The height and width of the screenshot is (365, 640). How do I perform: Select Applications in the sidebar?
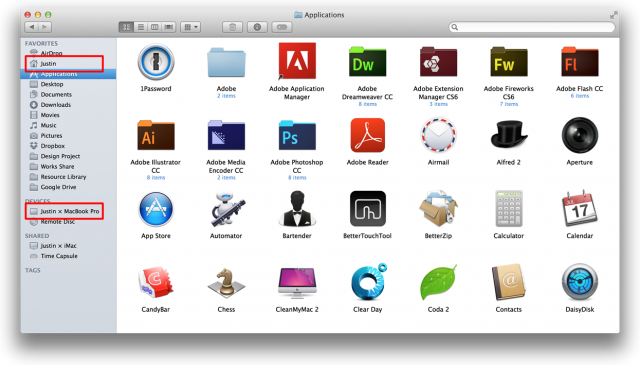coord(69,74)
